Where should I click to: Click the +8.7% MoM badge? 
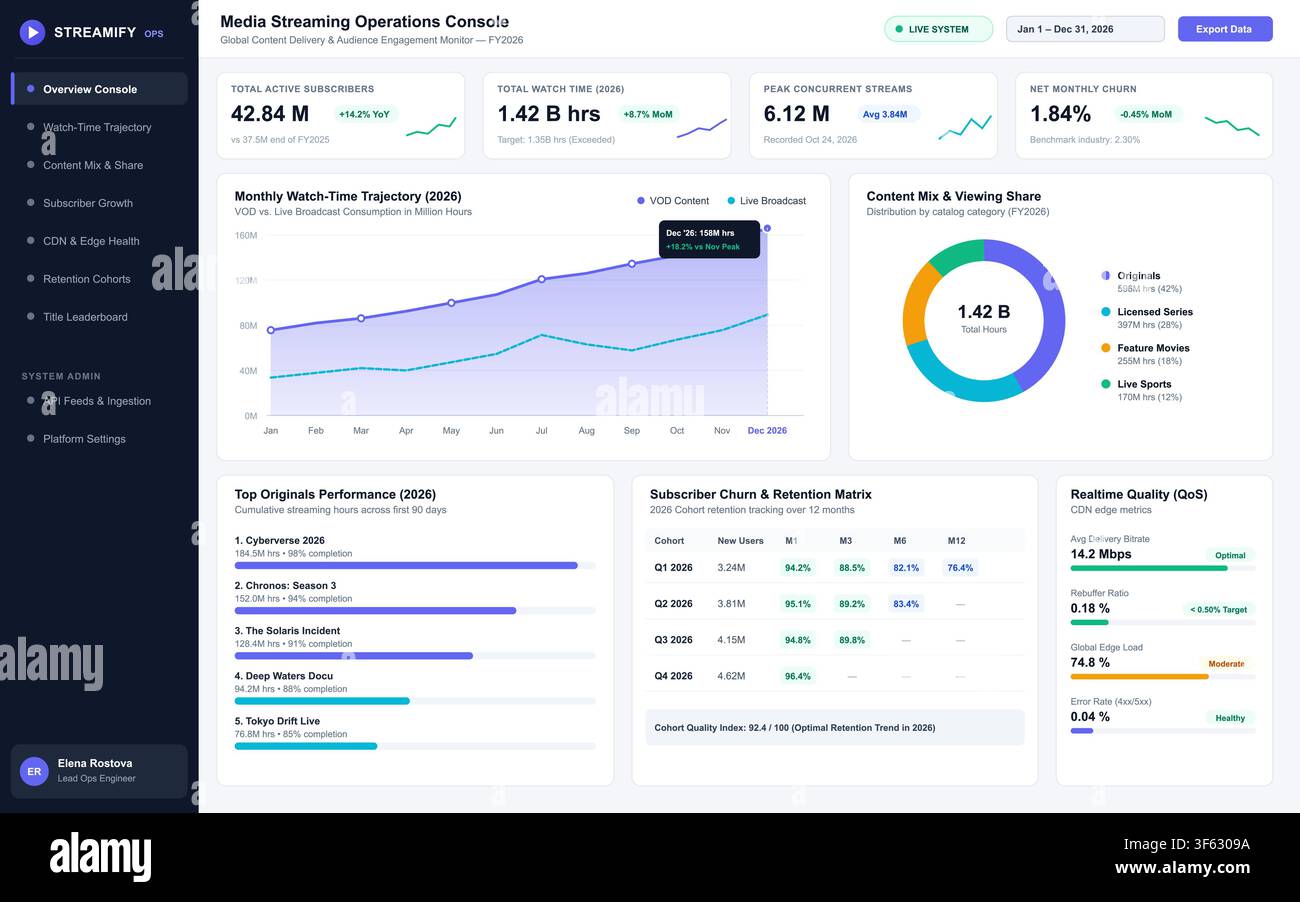tap(648, 114)
